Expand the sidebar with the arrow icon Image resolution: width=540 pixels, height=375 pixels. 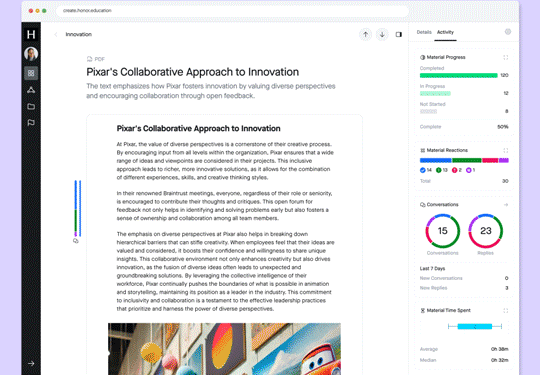(x=31, y=363)
